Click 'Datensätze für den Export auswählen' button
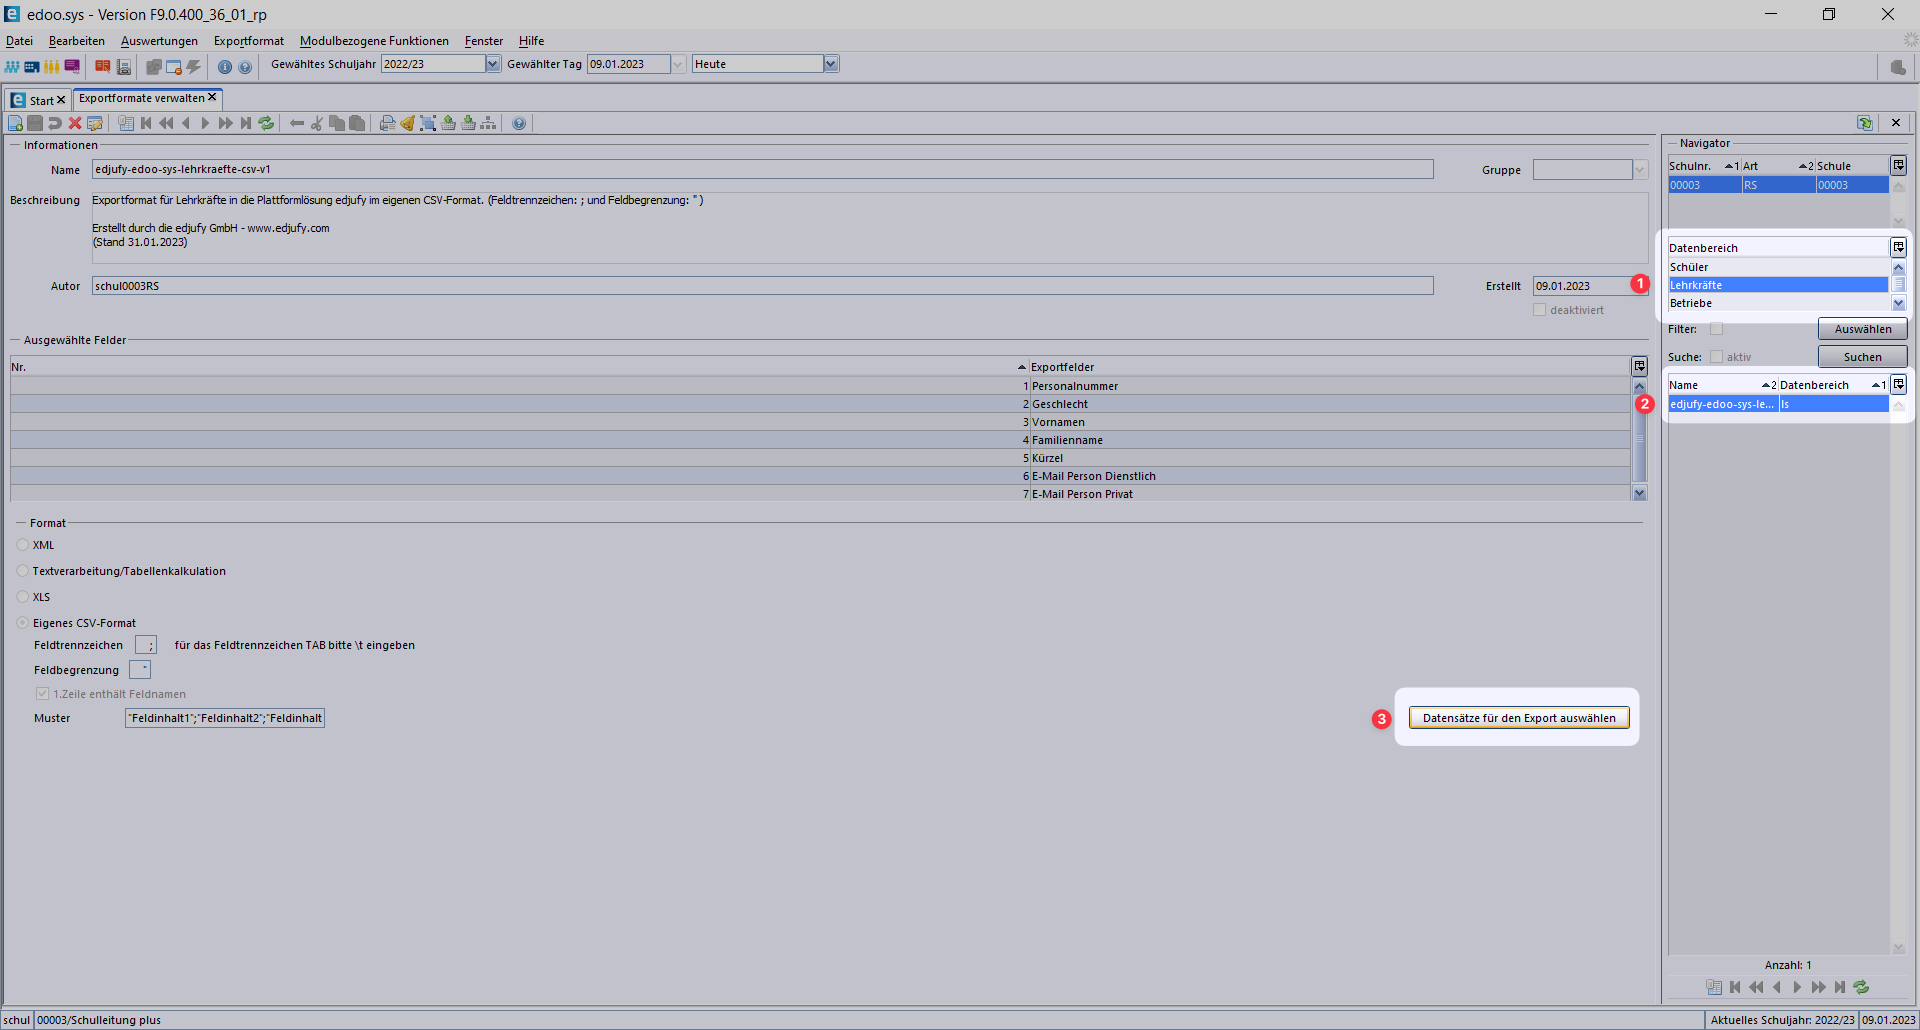The height and width of the screenshot is (1030, 1920). point(1518,718)
